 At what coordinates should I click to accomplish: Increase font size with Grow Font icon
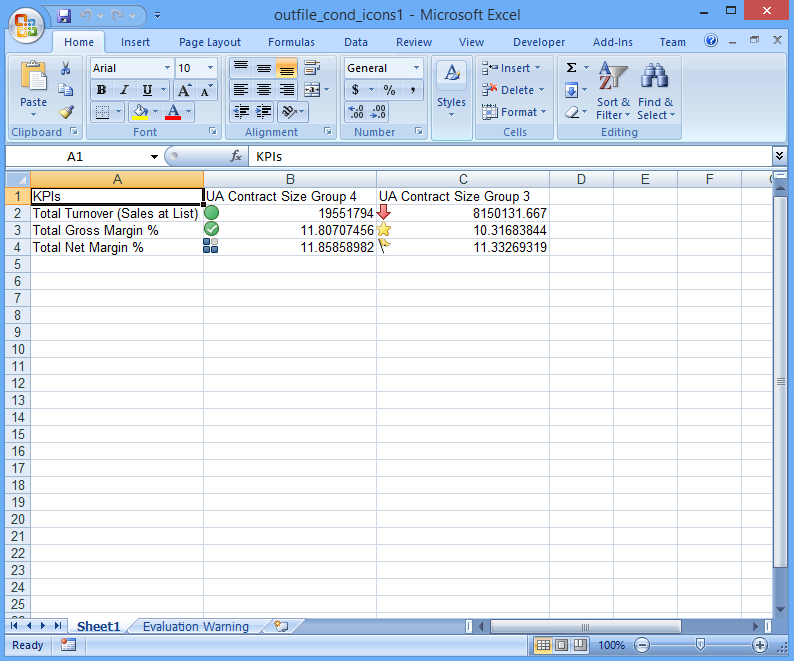click(184, 90)
